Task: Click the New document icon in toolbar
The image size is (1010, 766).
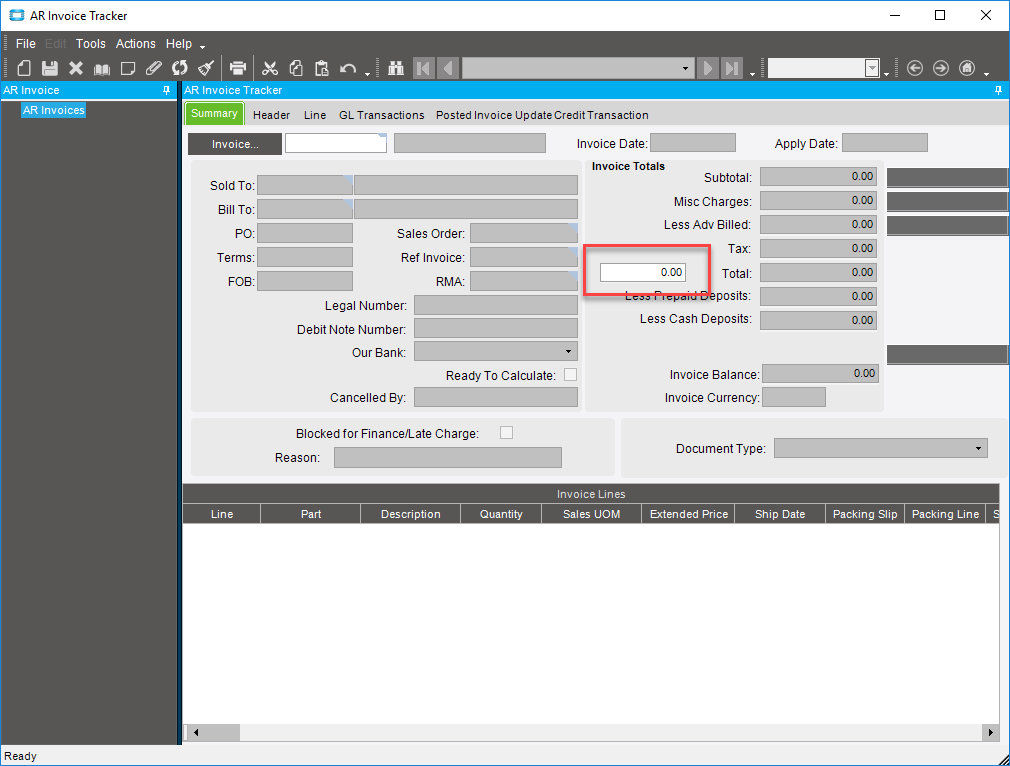Action: click(24, 68)
